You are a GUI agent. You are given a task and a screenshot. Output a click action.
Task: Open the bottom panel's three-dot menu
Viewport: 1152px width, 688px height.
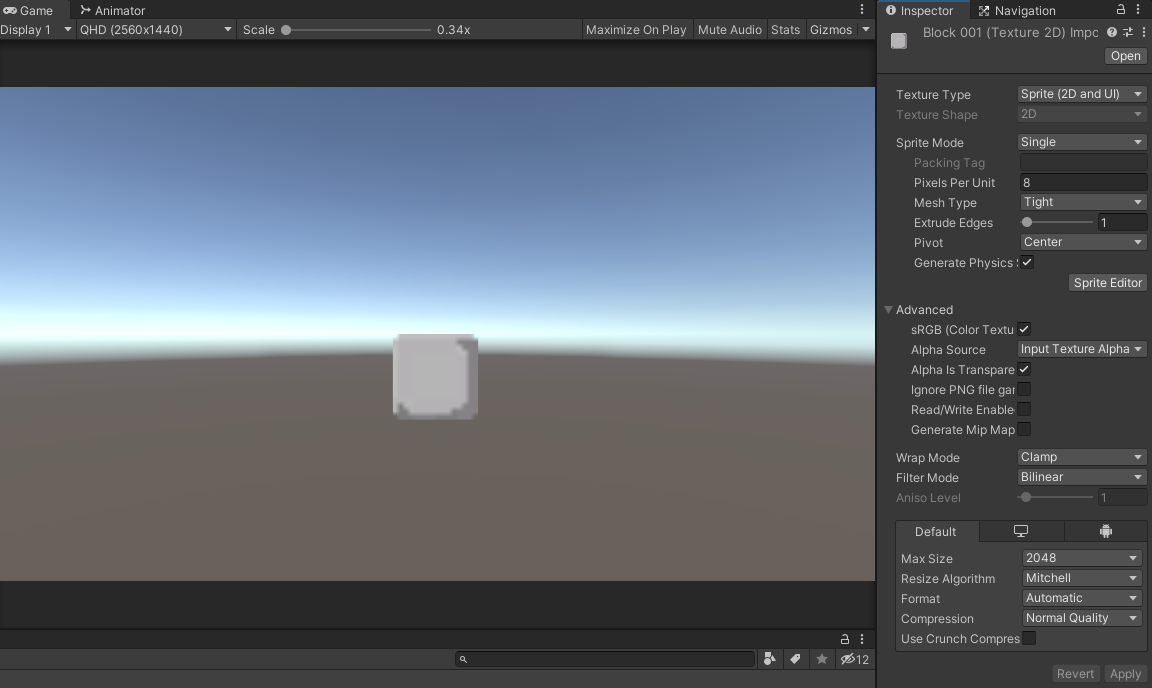point(862,639)
